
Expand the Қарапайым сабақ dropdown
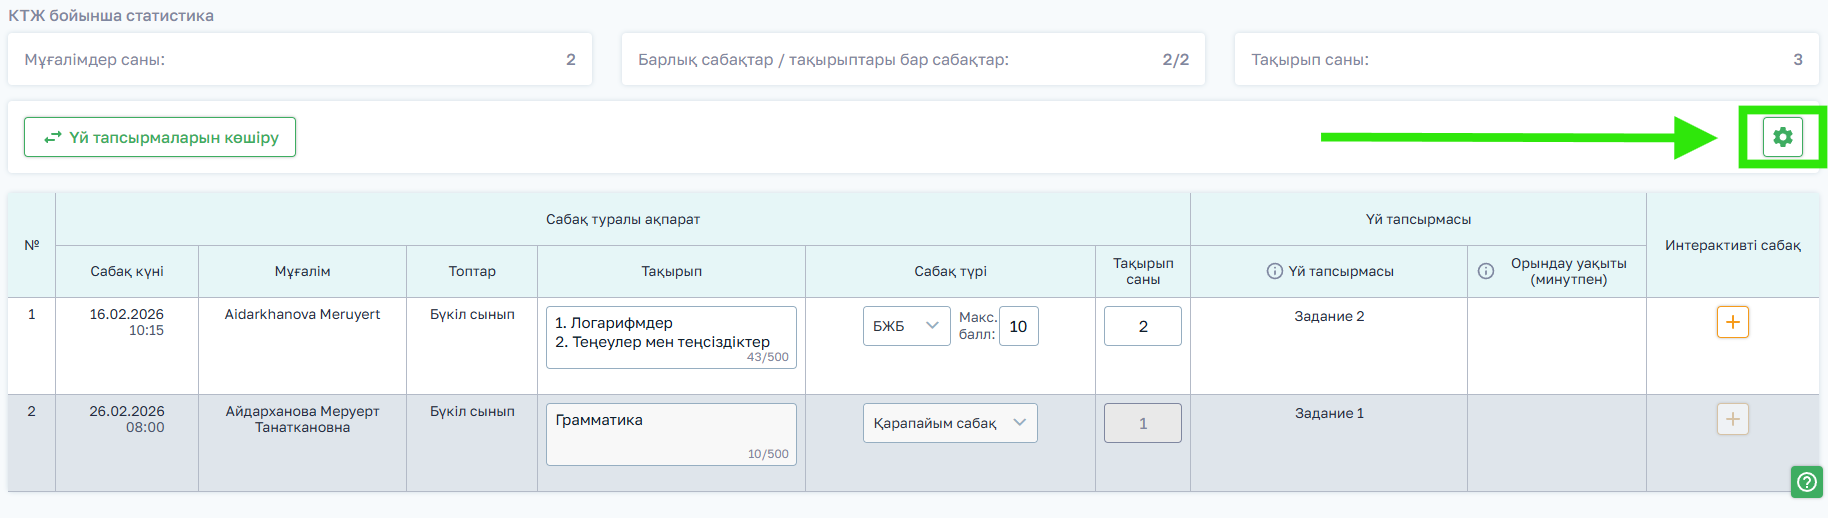(x=949, y=423)
